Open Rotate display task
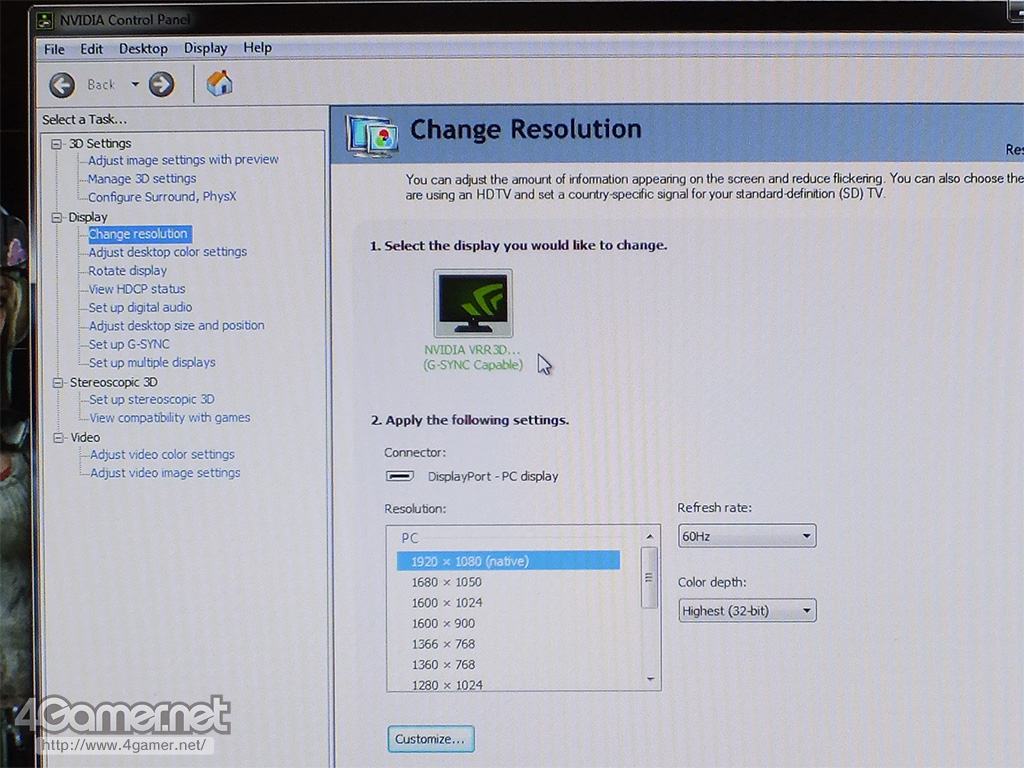This screenshot has width=1024, height=768. click(127, 270)
